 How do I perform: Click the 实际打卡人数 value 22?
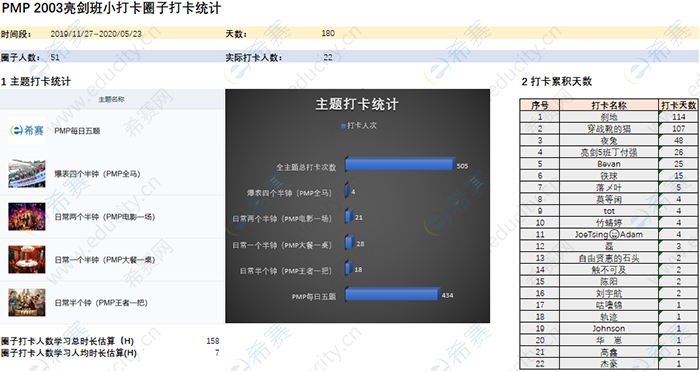tap(328, 57)
